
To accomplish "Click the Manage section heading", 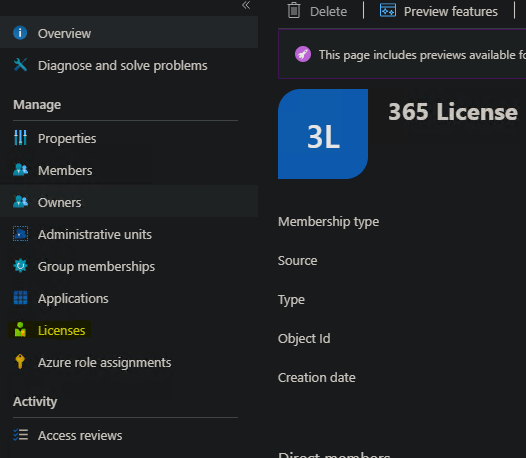I will (37, 104).
